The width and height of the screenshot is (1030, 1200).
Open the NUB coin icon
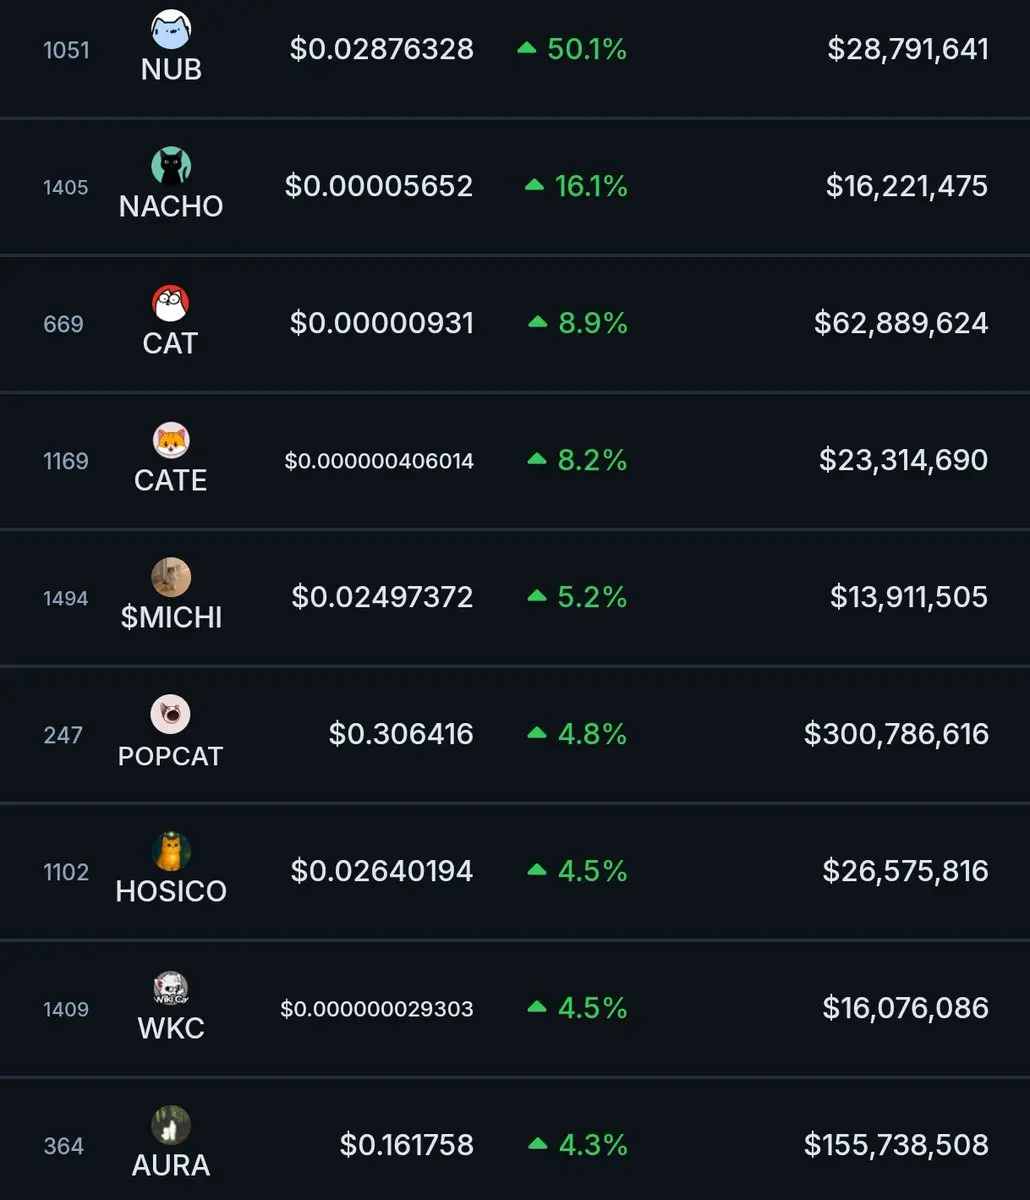[171, 30]
